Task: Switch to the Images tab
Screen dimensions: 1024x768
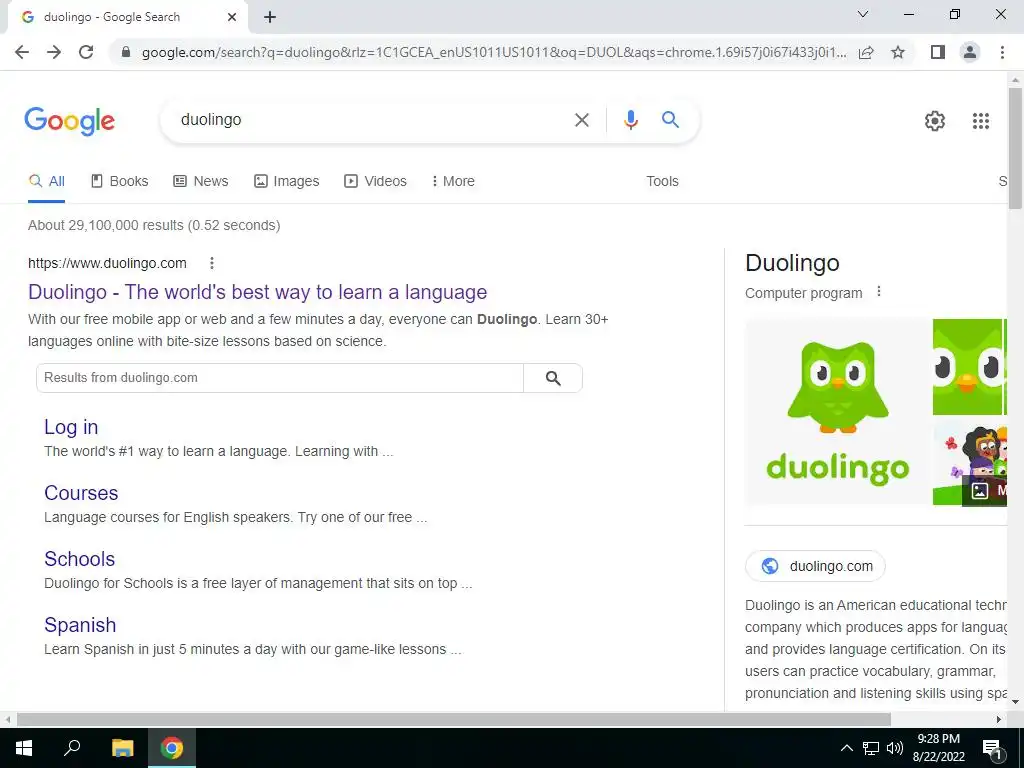Action: click(x=286, y=182)
